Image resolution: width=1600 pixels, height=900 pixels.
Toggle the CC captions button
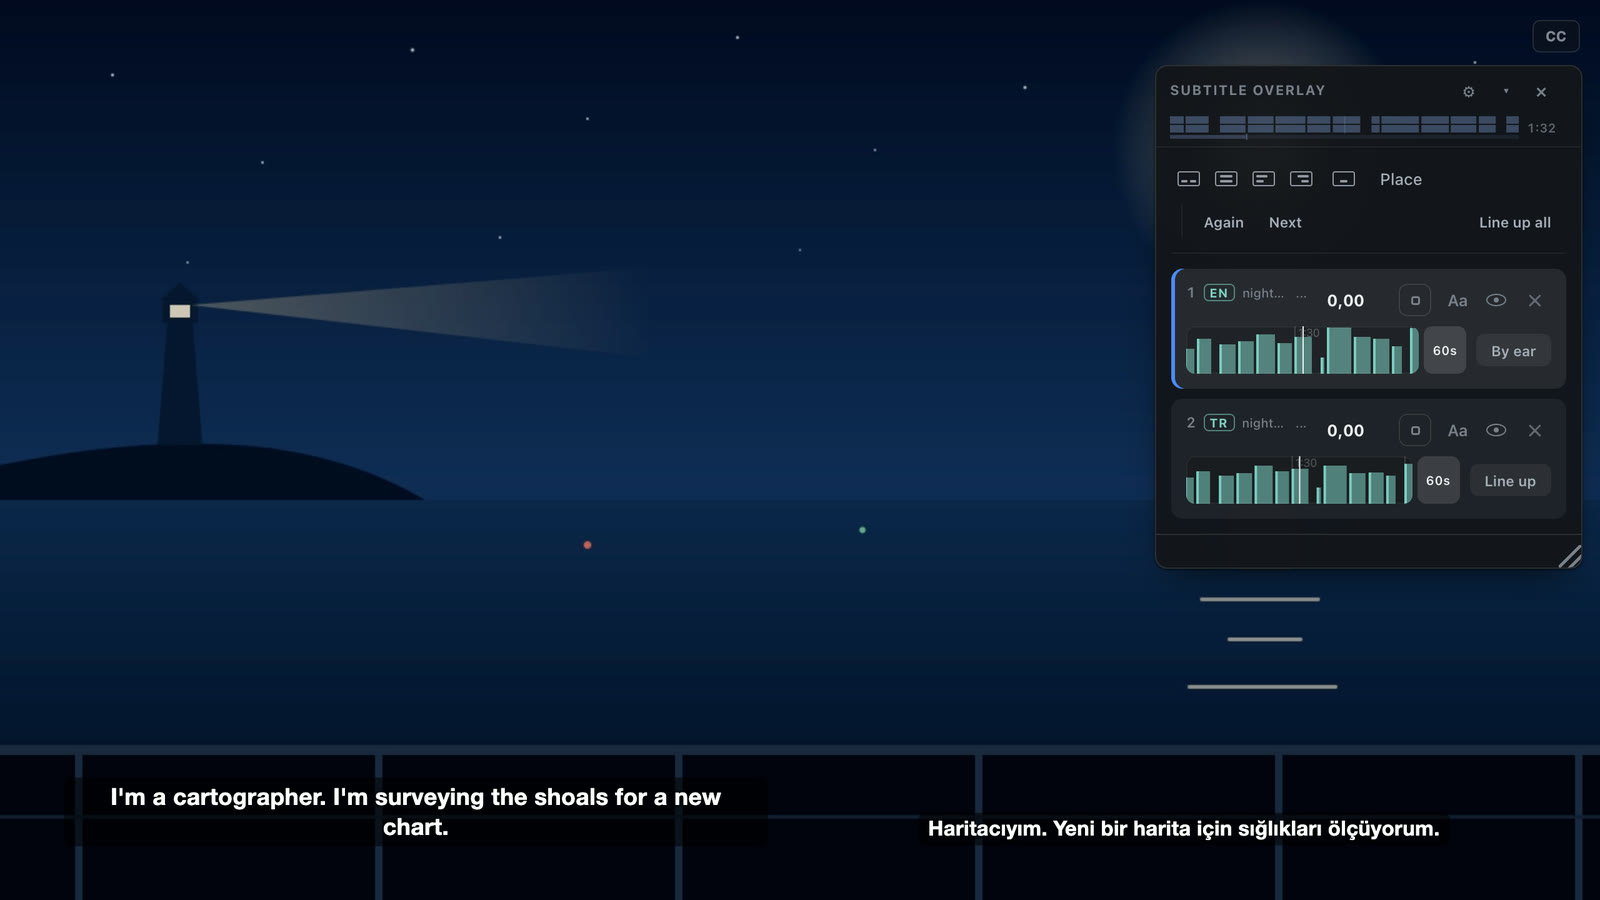[1555, 36]
